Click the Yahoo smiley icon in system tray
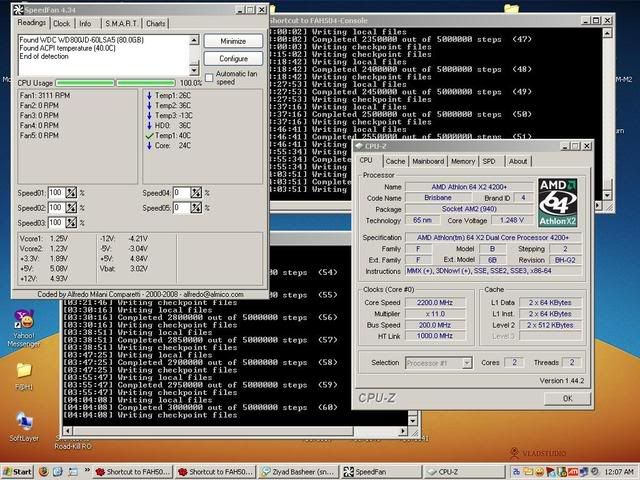 pos(539,472)
